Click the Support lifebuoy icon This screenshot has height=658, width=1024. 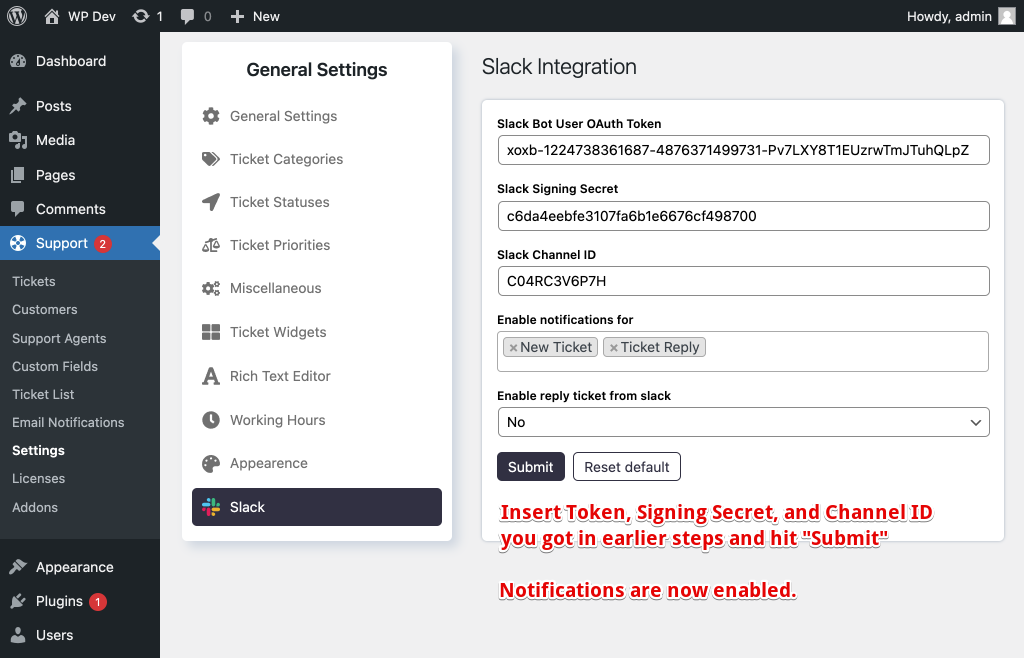[18, 243]
